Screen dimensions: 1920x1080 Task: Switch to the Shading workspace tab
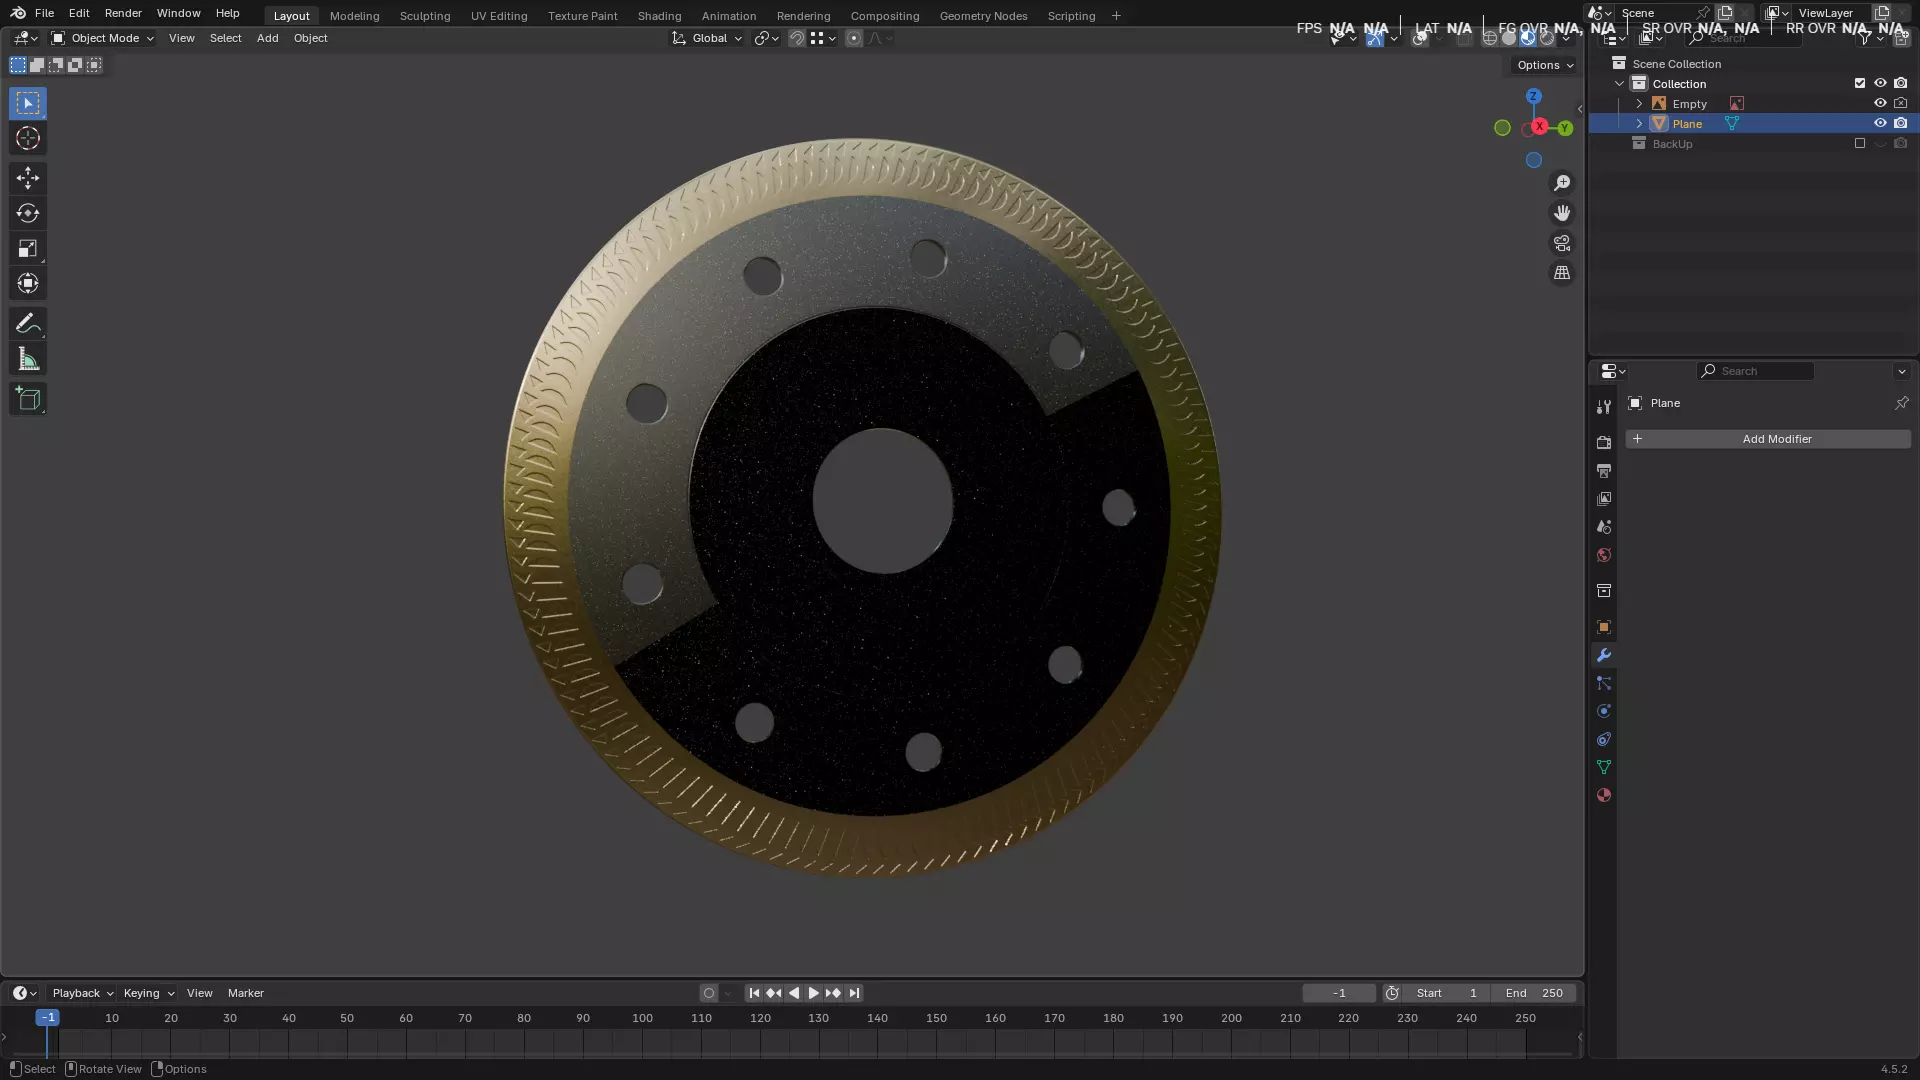659,16
